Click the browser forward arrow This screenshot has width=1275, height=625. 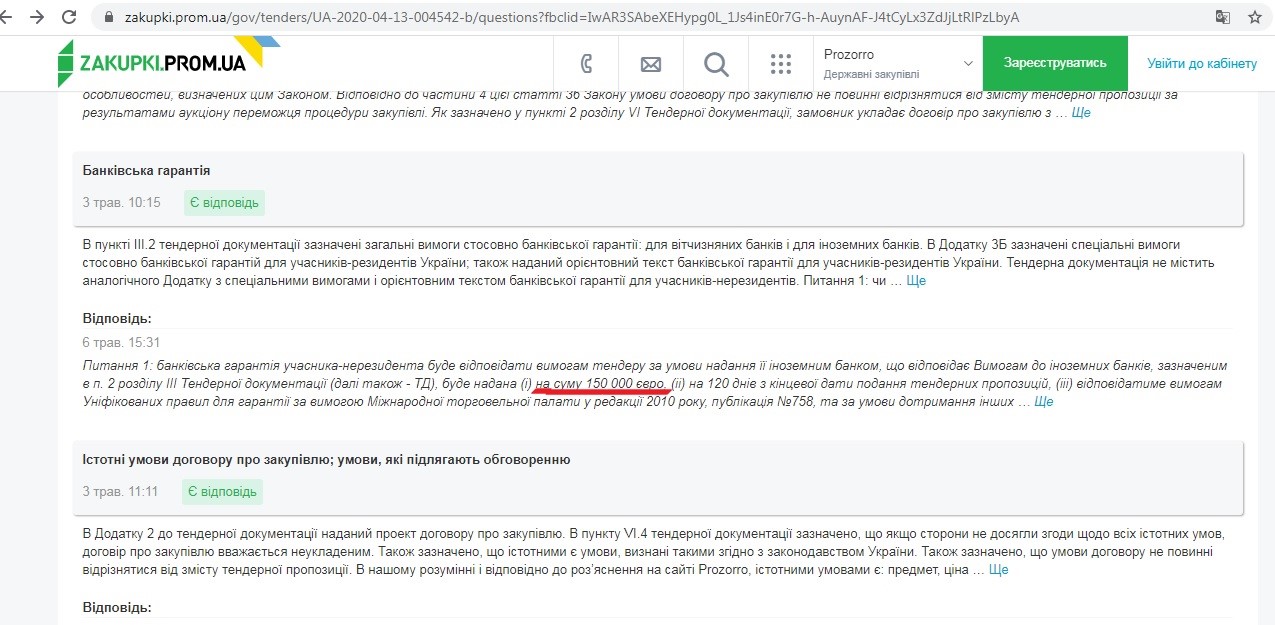(x=38, y=17)
